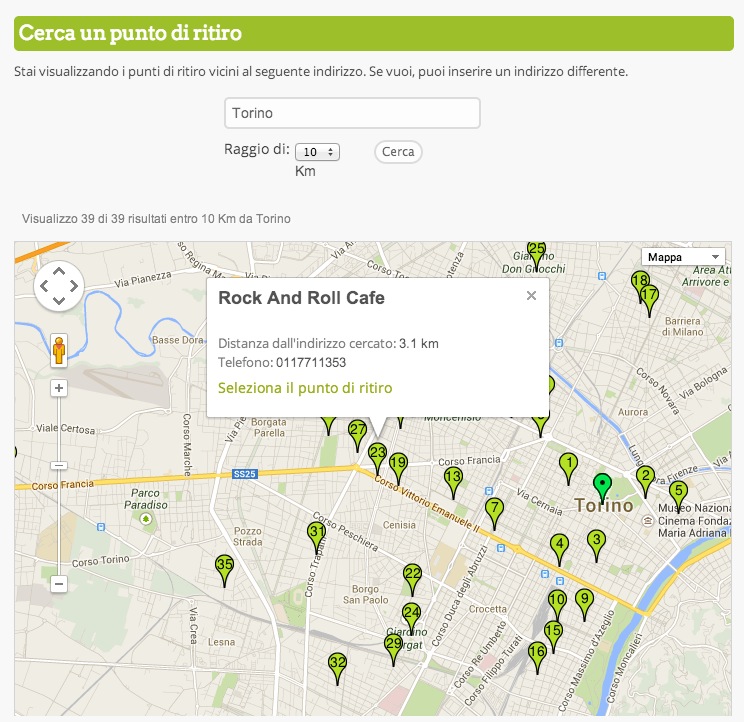
Task: Click the Street View pegman icon
Action: 59,350
